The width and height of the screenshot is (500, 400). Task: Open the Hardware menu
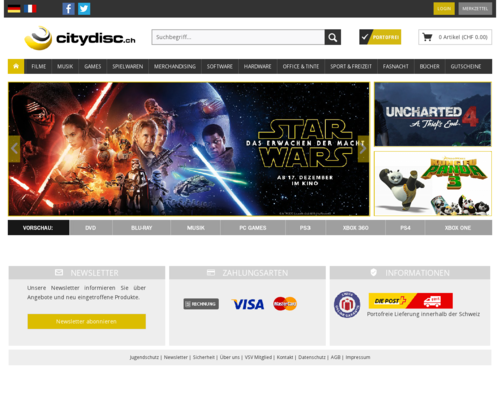257,66
